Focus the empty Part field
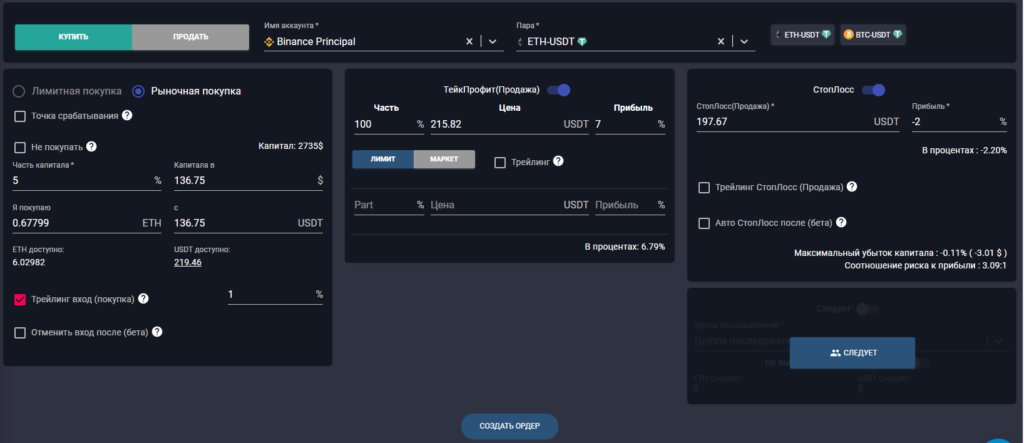Viewport: 1024px width, 443px height. [389, 205]
